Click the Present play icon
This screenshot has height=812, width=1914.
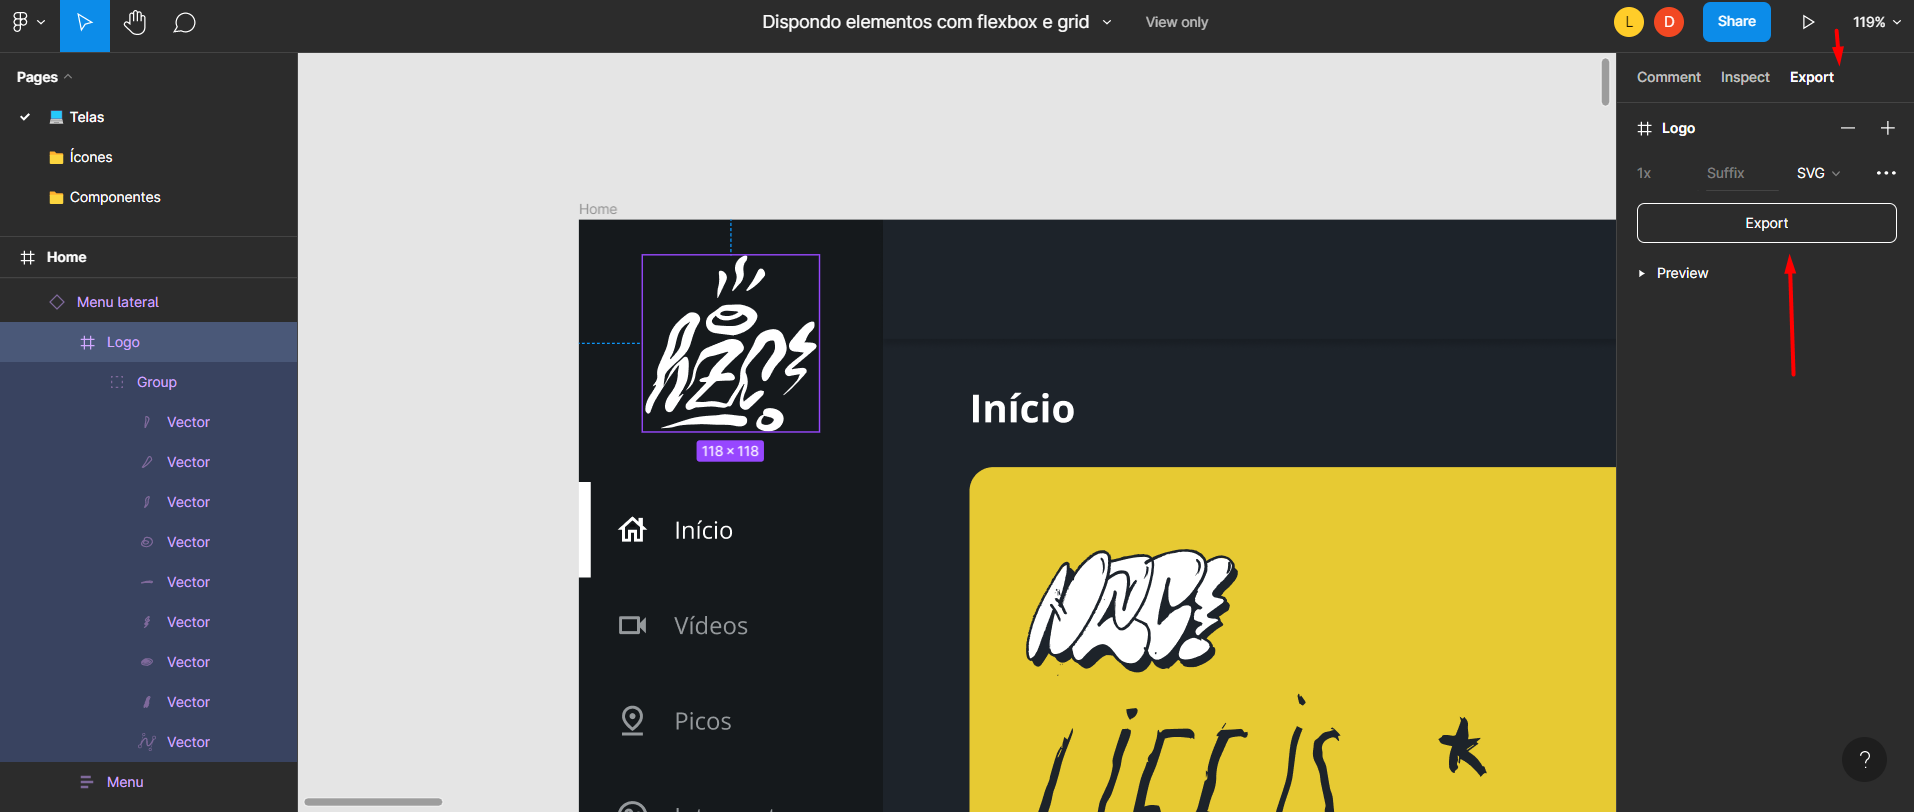[x=1808, y=22]
